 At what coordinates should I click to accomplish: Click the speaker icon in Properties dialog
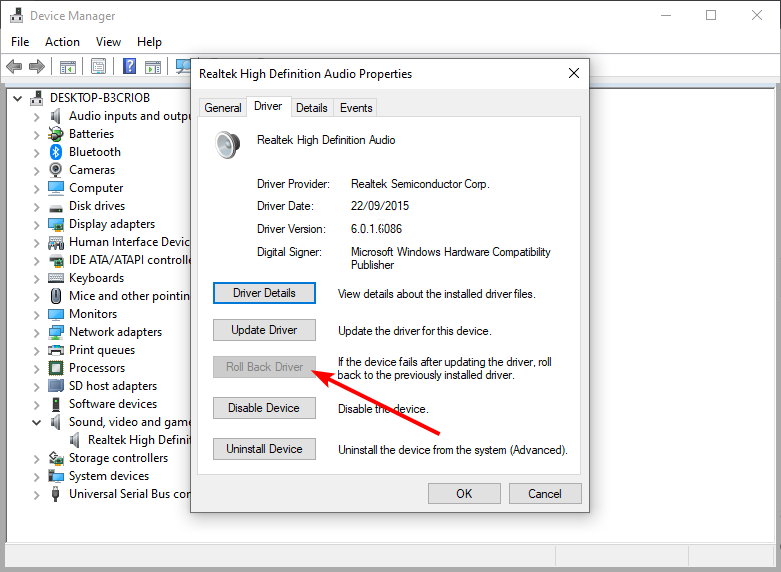pos(228,144)
